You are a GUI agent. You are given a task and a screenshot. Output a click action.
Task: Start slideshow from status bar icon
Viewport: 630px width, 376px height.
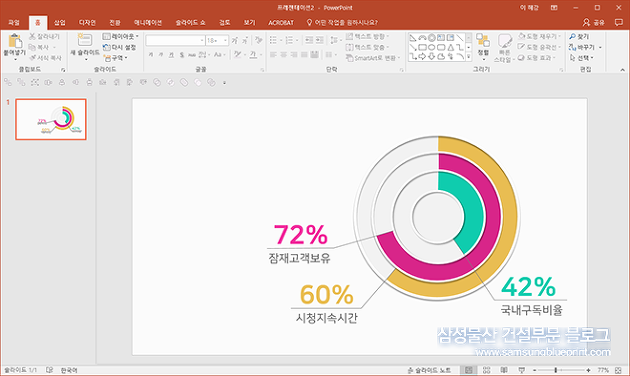(x=522, y=370)
